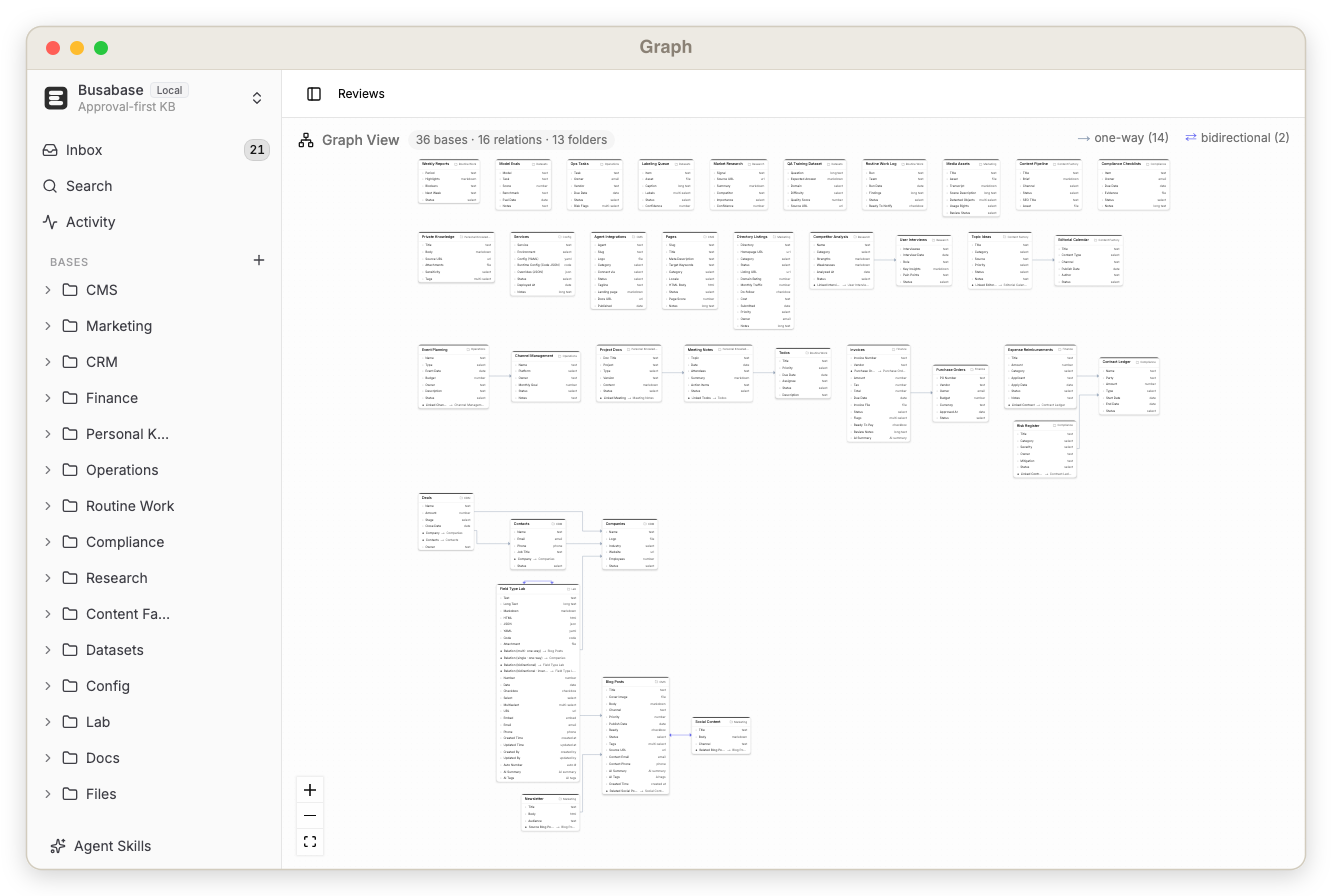
Task: Select the Companies graph node
Action: [629, 545]
